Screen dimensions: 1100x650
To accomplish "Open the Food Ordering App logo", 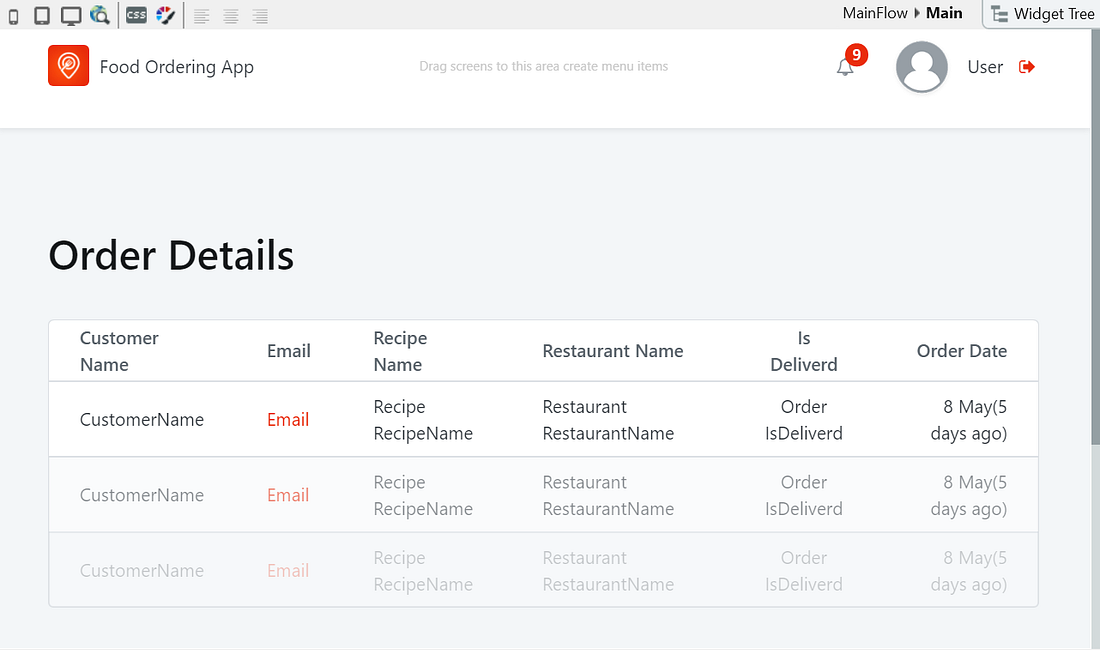I will point(68,65).
